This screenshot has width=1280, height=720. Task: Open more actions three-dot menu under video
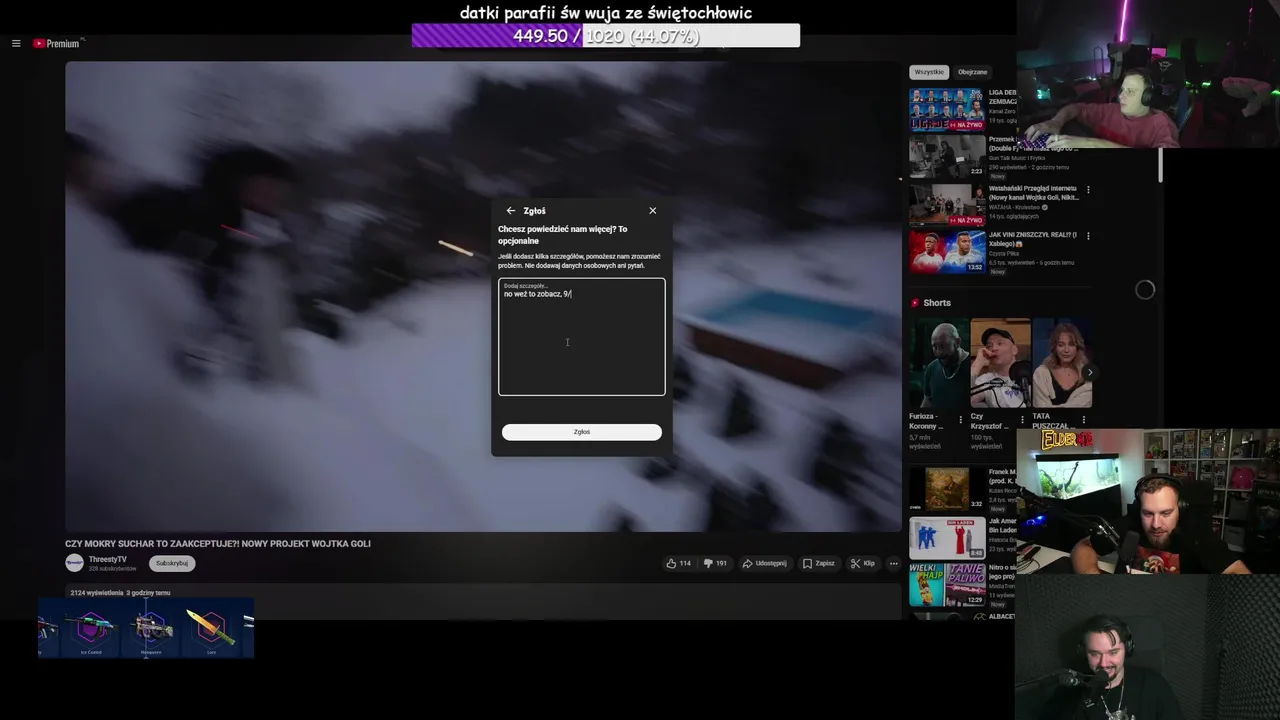tap(893, 563)
